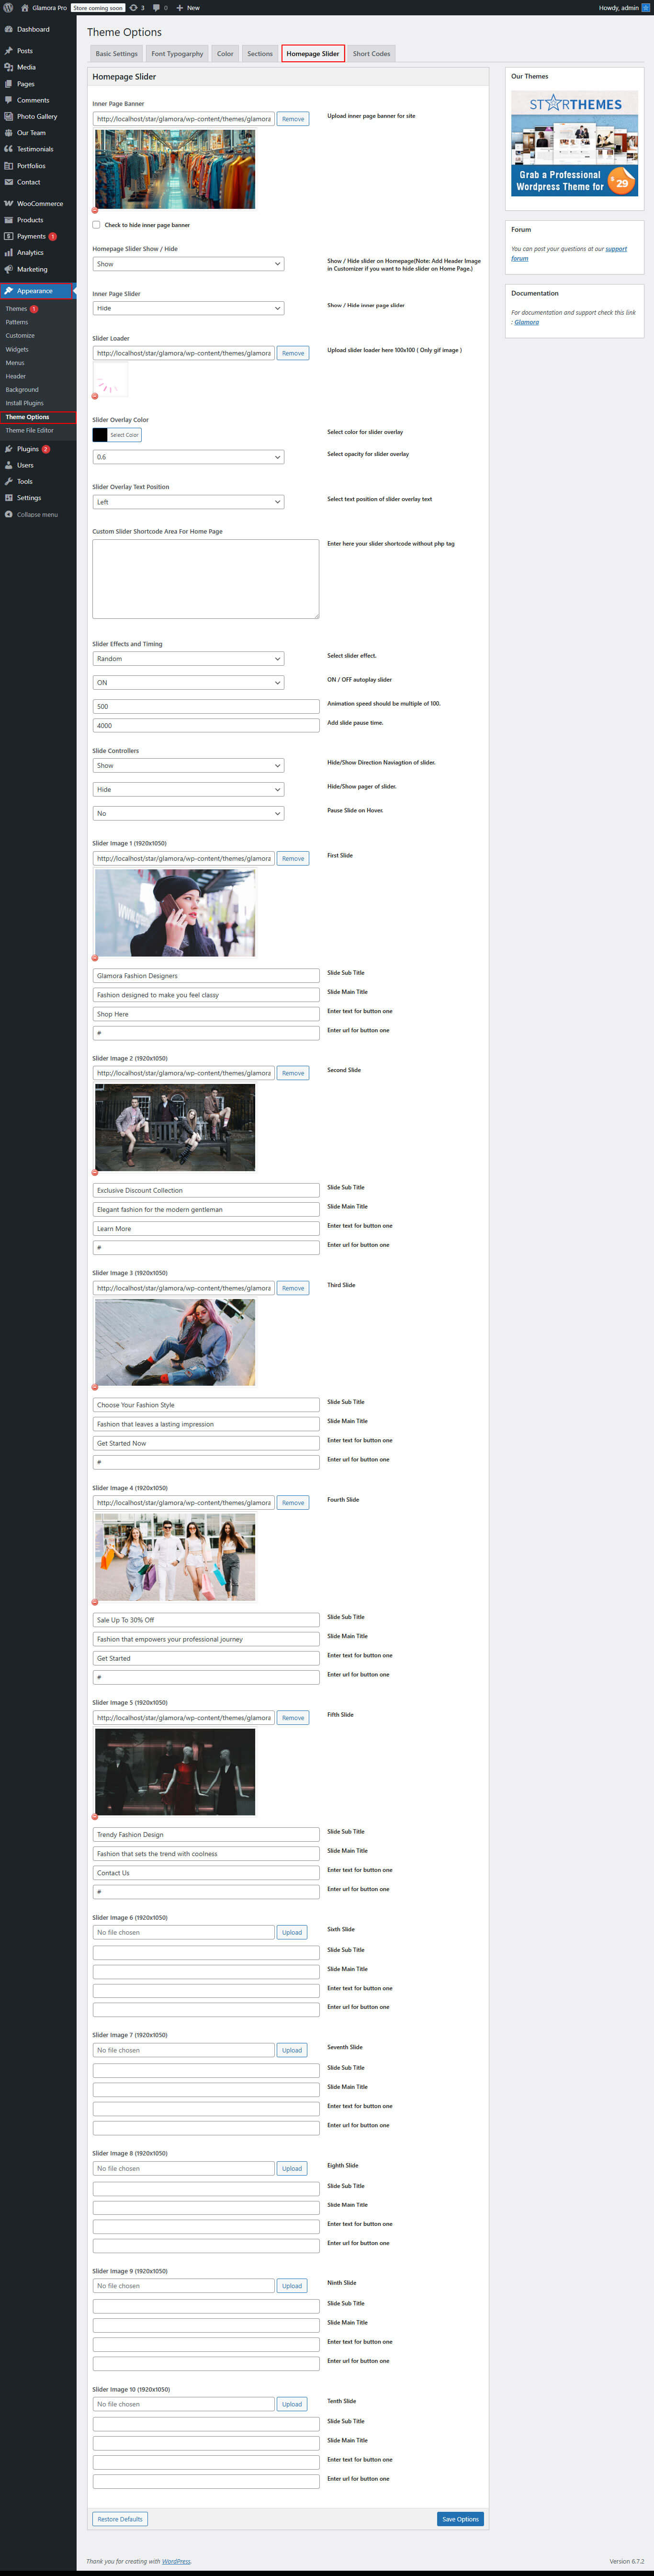Viewport: 654px width, 2576px height.
Task: Open Slider Overlay Text Position dropdown
Action: pyautogui.click(x=188, y=502)
